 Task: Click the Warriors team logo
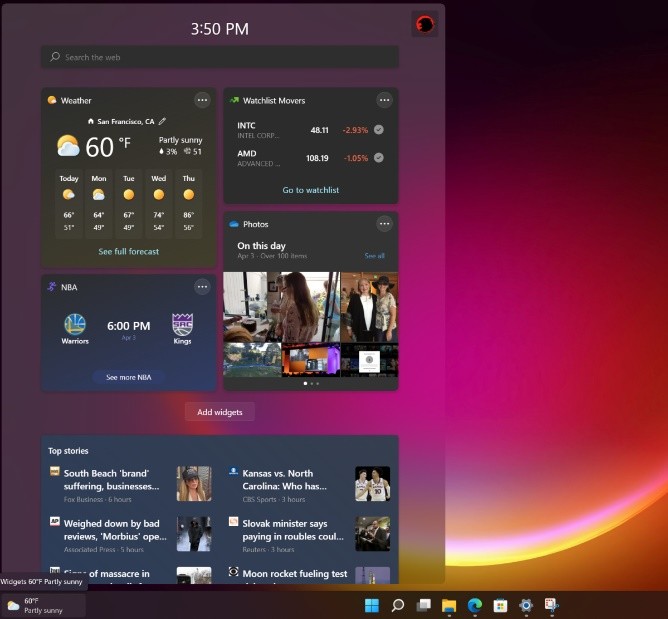[x=75, y=324]
